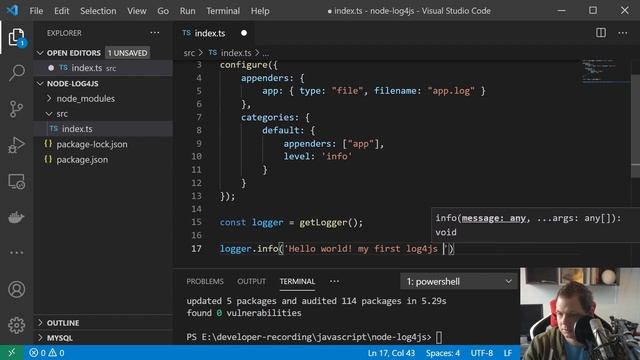Open the Help menu

tap(260, 11)
